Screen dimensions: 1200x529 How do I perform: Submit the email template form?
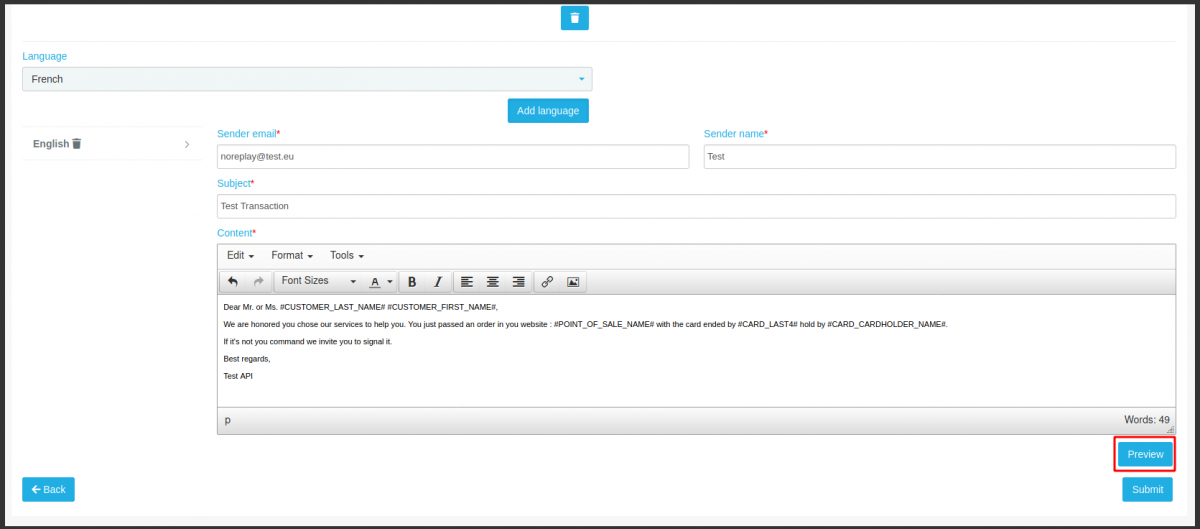point(1147,489)
